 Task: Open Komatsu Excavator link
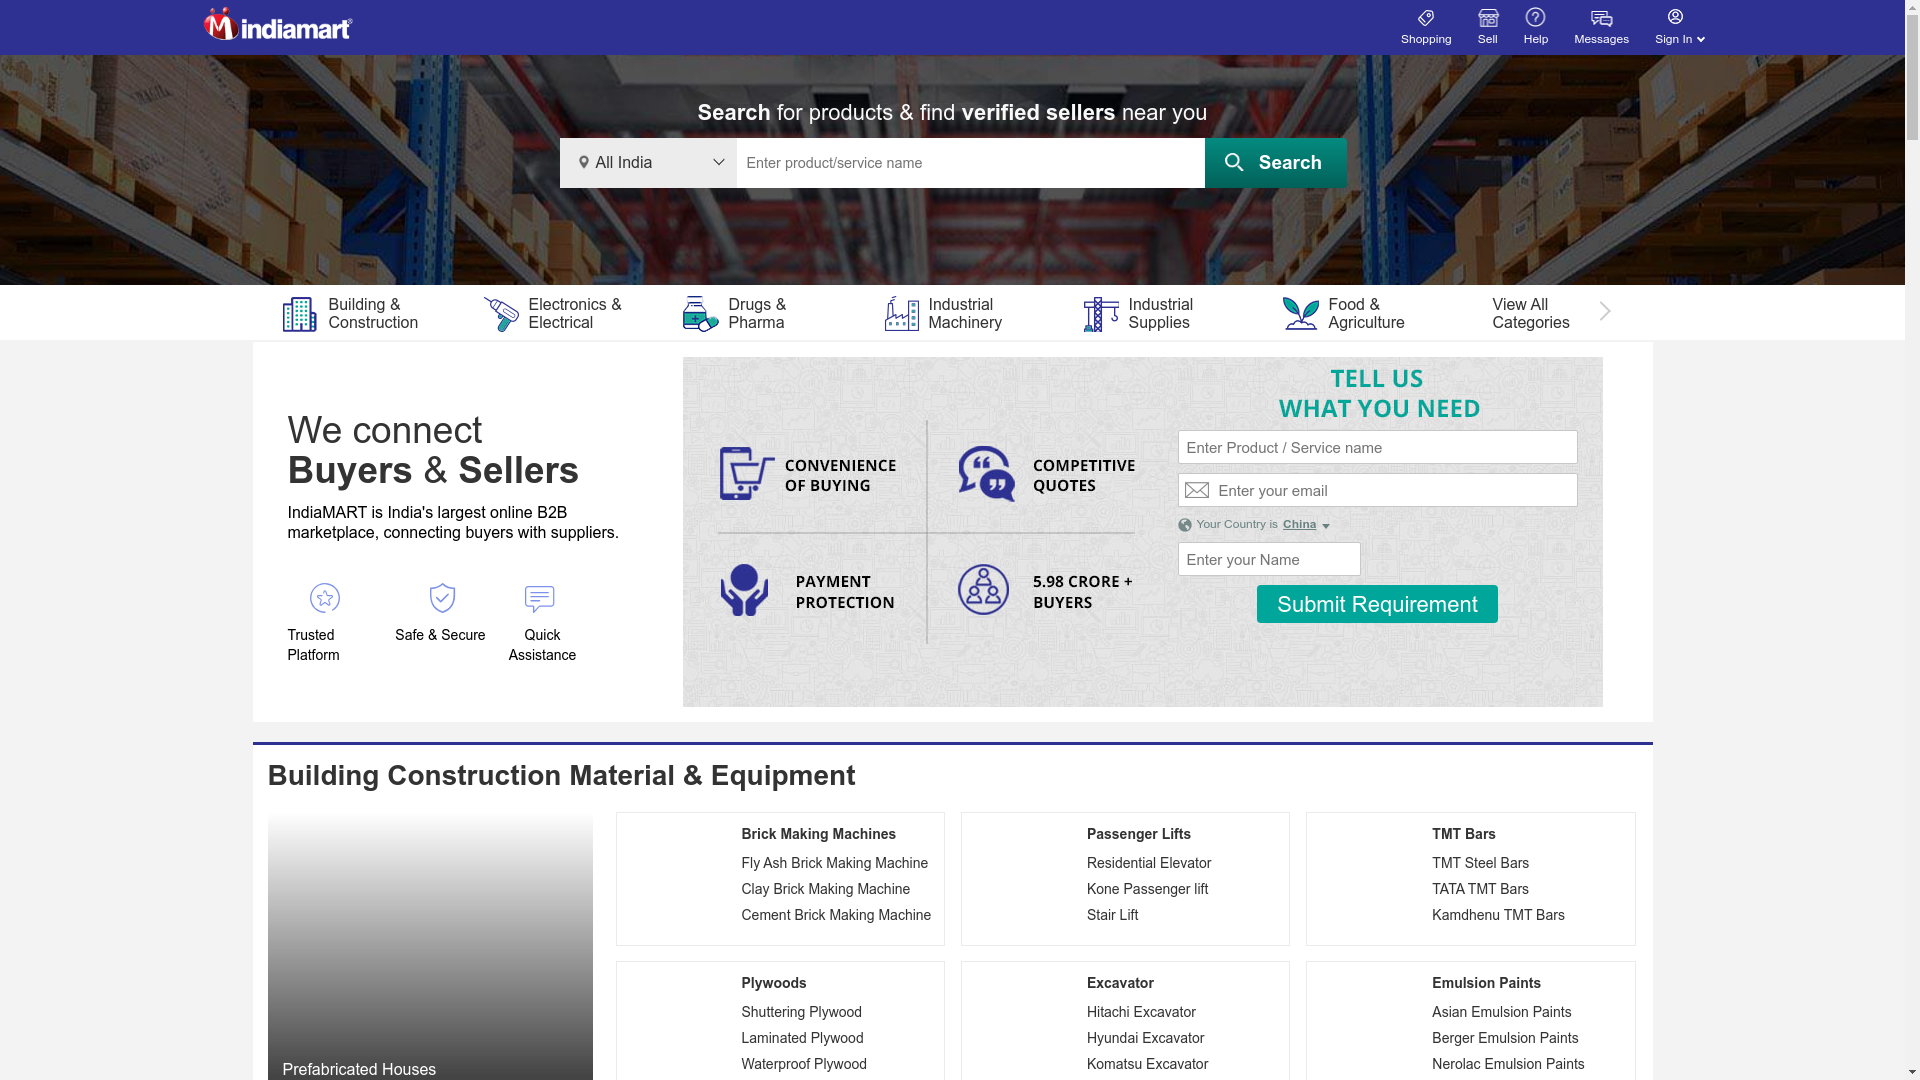1147,1064
